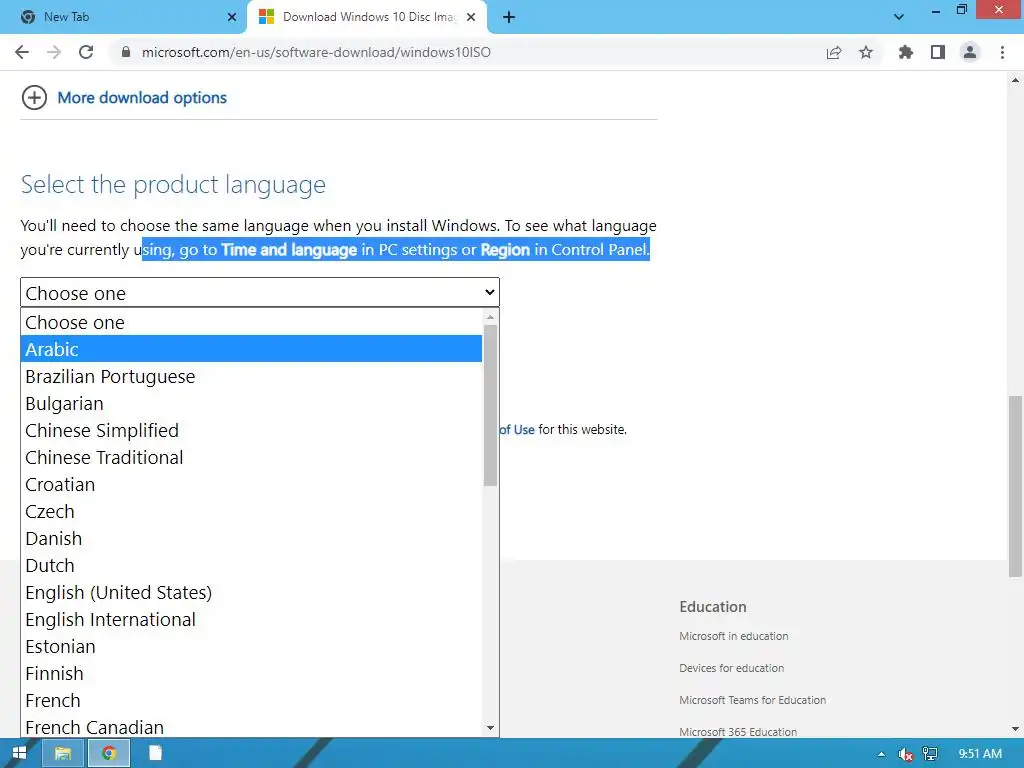Open File Explorer from the taskbar

pyautogui.click(x=63, y=754)
